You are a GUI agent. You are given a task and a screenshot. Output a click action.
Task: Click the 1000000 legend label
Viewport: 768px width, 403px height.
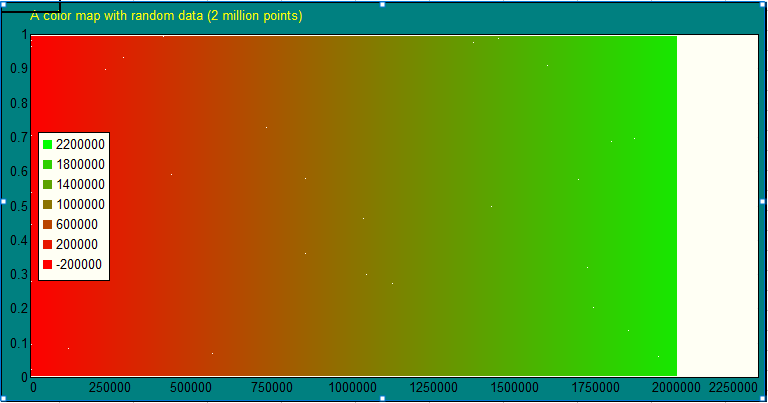pos(80,205)
